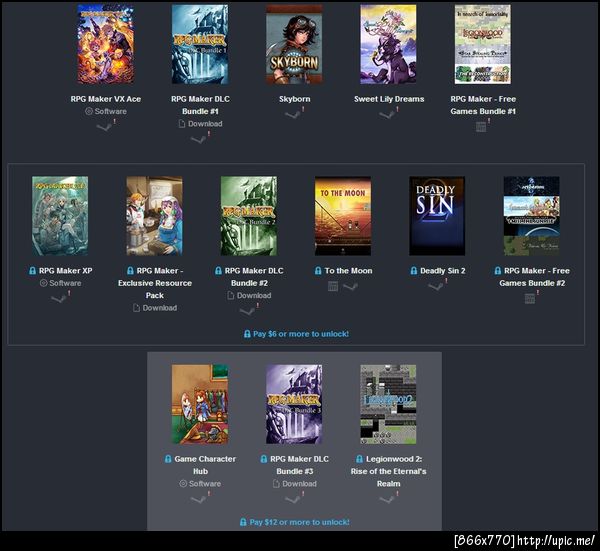Click the lock icon beside Exclusive Resource Pack title
The height and width of the screenshot is (551, 600).
pyautogui.click(x=130, y=271)
